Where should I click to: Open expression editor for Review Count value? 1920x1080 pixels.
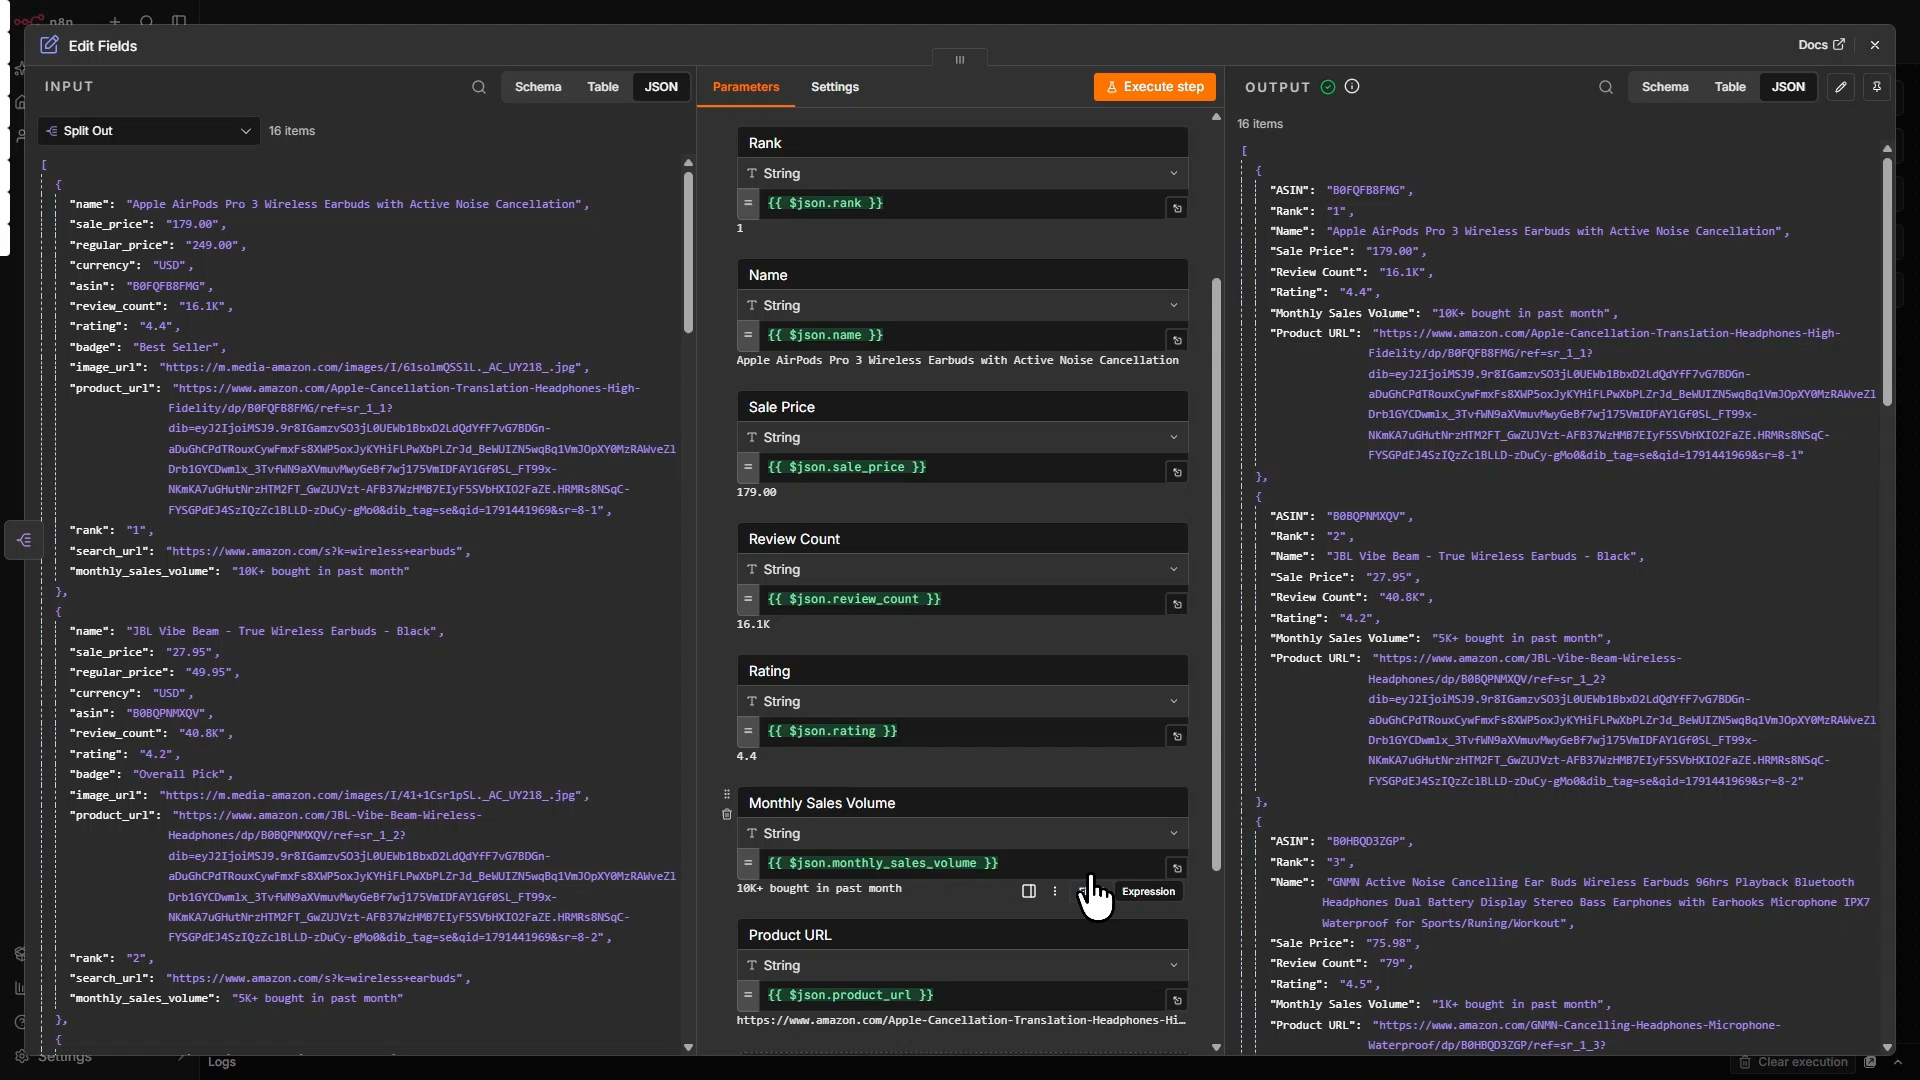click(x=1177, y=604)
